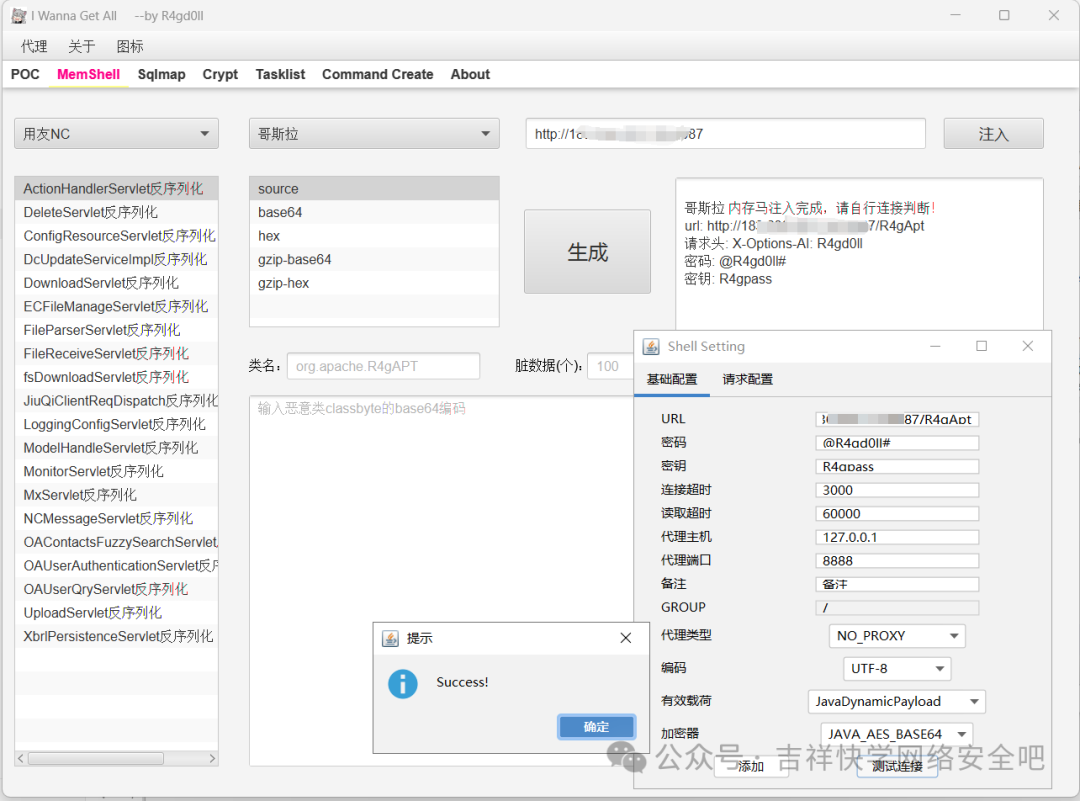1080x801 pixels.
Task: Select UploadServlet反序列化 entry
Action: 116,612
